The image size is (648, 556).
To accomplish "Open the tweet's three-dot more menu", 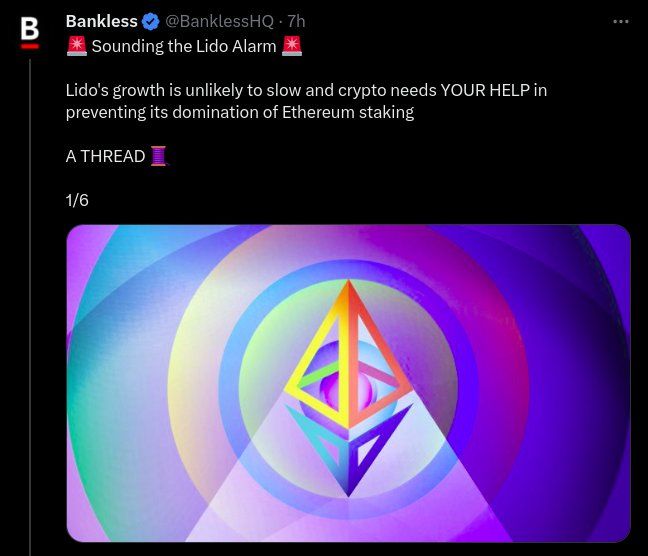I will pyautogui.click(x=620, y=21).
